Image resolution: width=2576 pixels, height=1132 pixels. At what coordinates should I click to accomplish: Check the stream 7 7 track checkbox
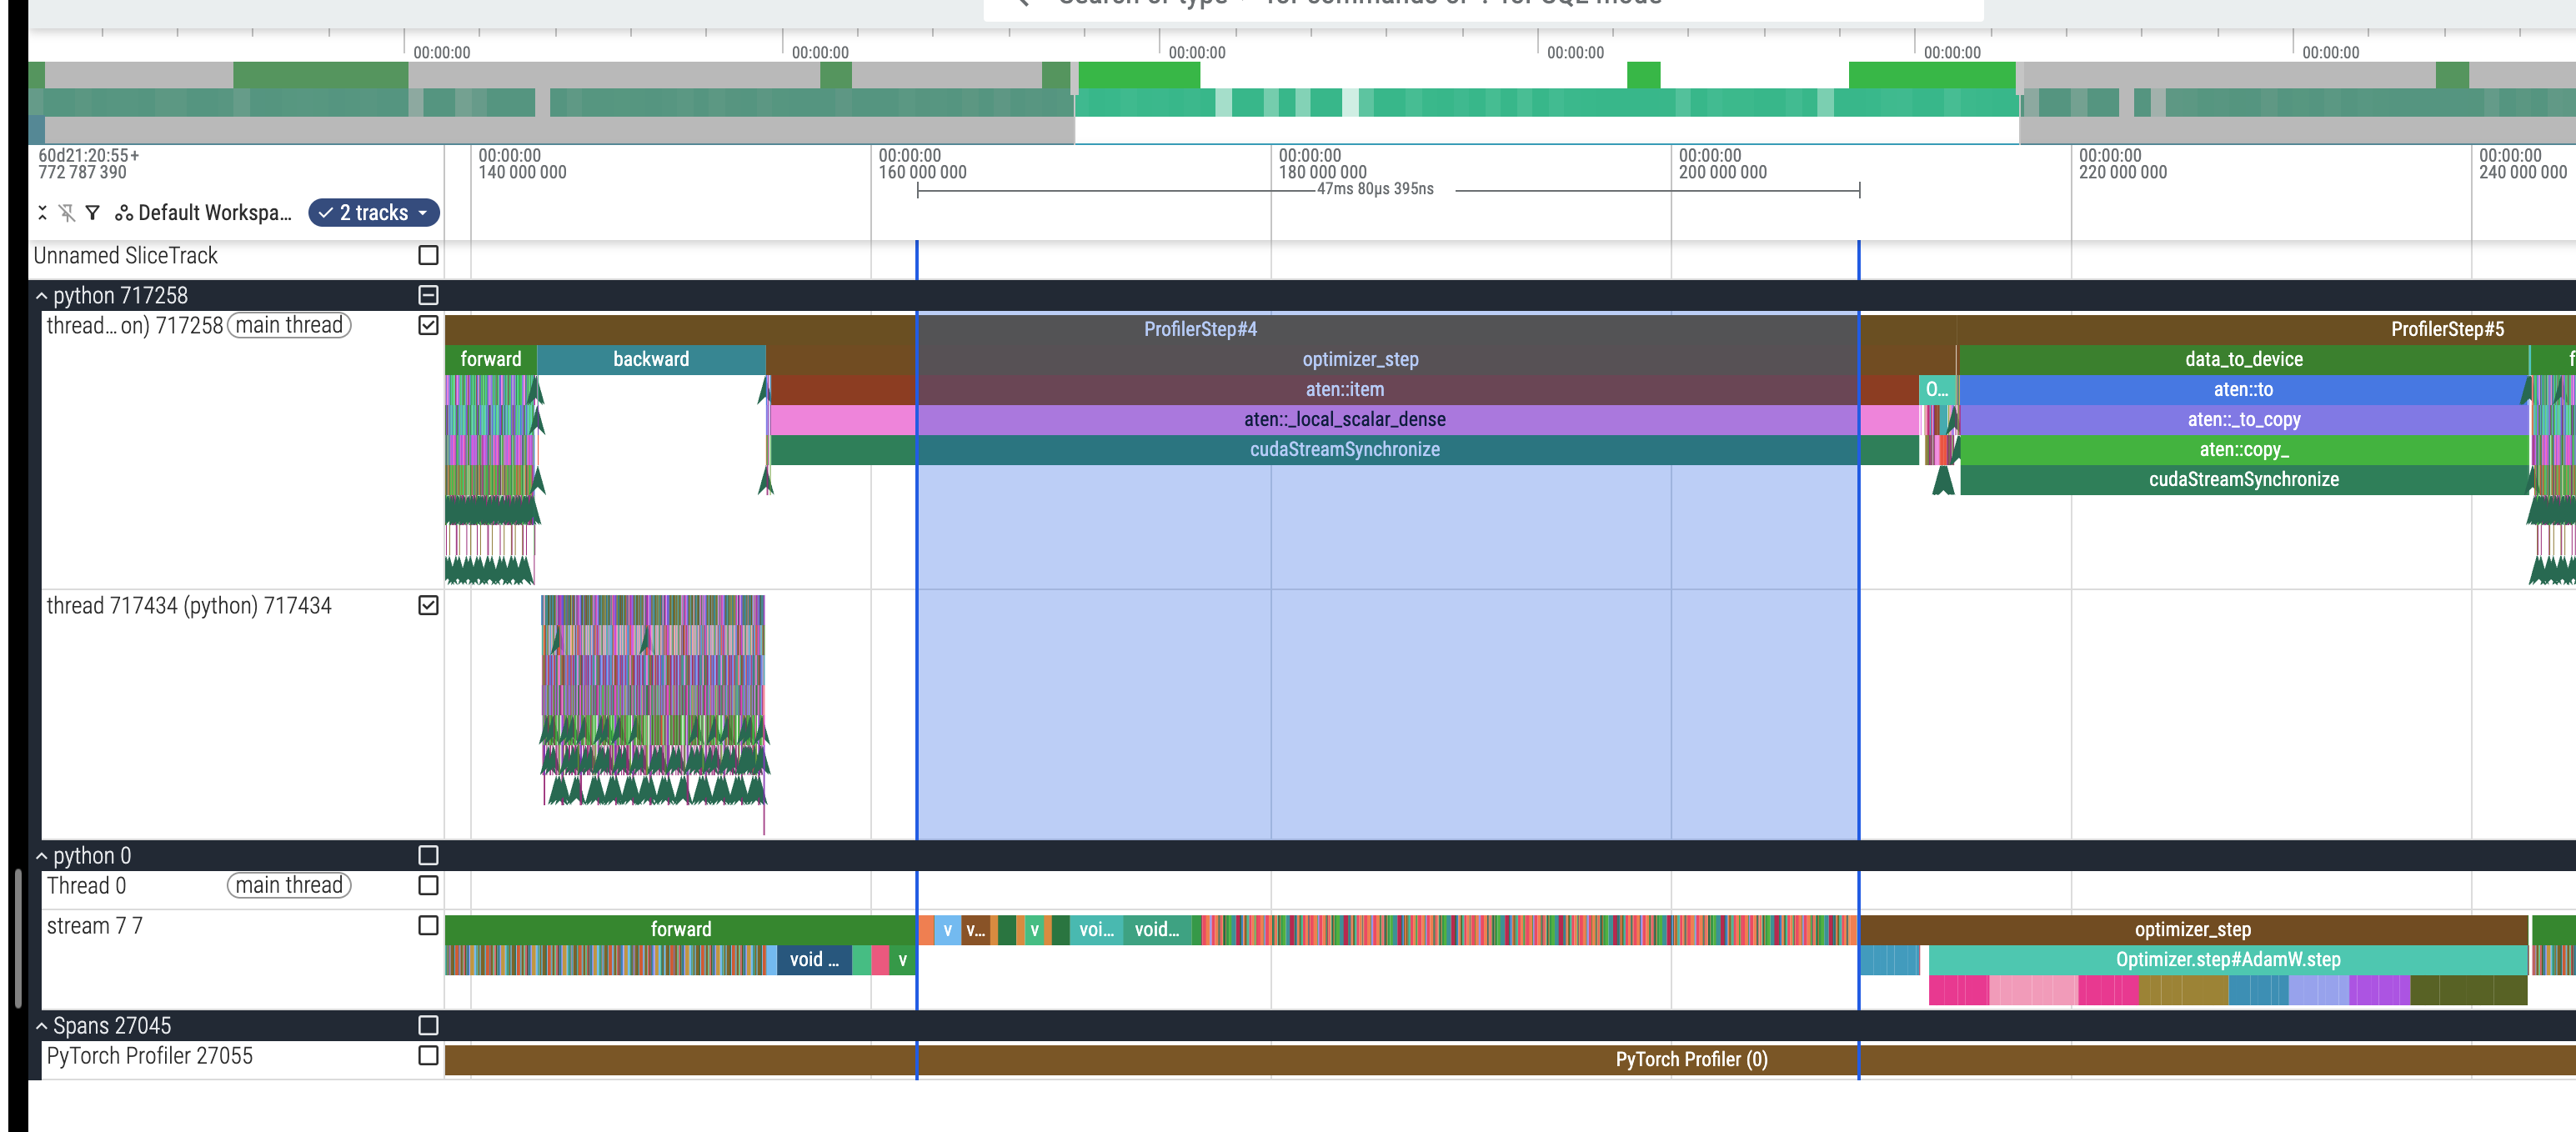428,925
